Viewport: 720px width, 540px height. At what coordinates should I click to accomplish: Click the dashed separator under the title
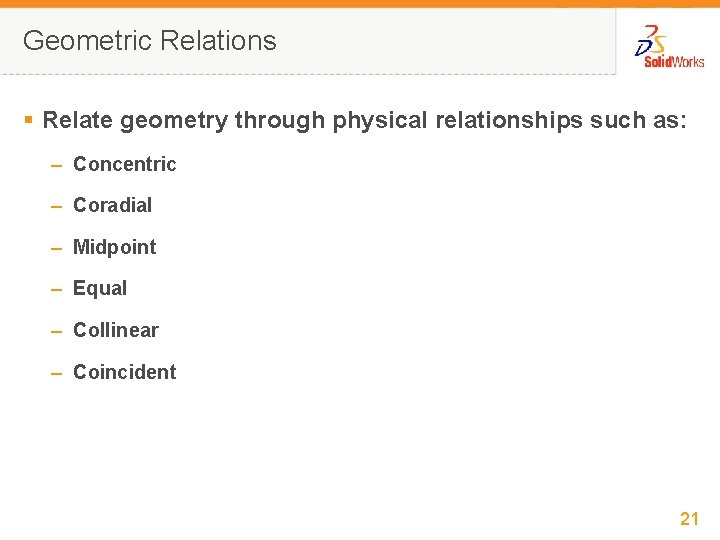pos(300,74)
